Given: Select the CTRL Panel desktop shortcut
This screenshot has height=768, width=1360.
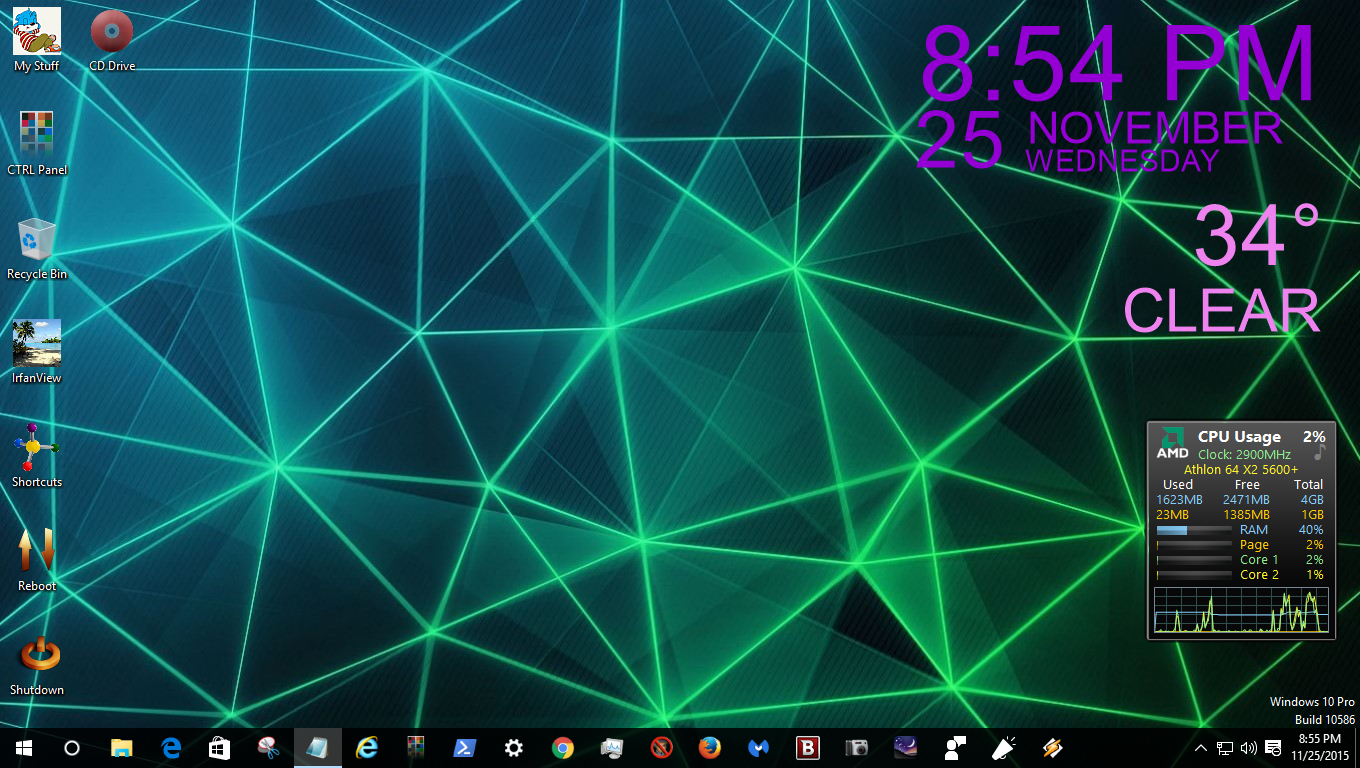Looking at the screenshot, I should (x=37, y=143).
